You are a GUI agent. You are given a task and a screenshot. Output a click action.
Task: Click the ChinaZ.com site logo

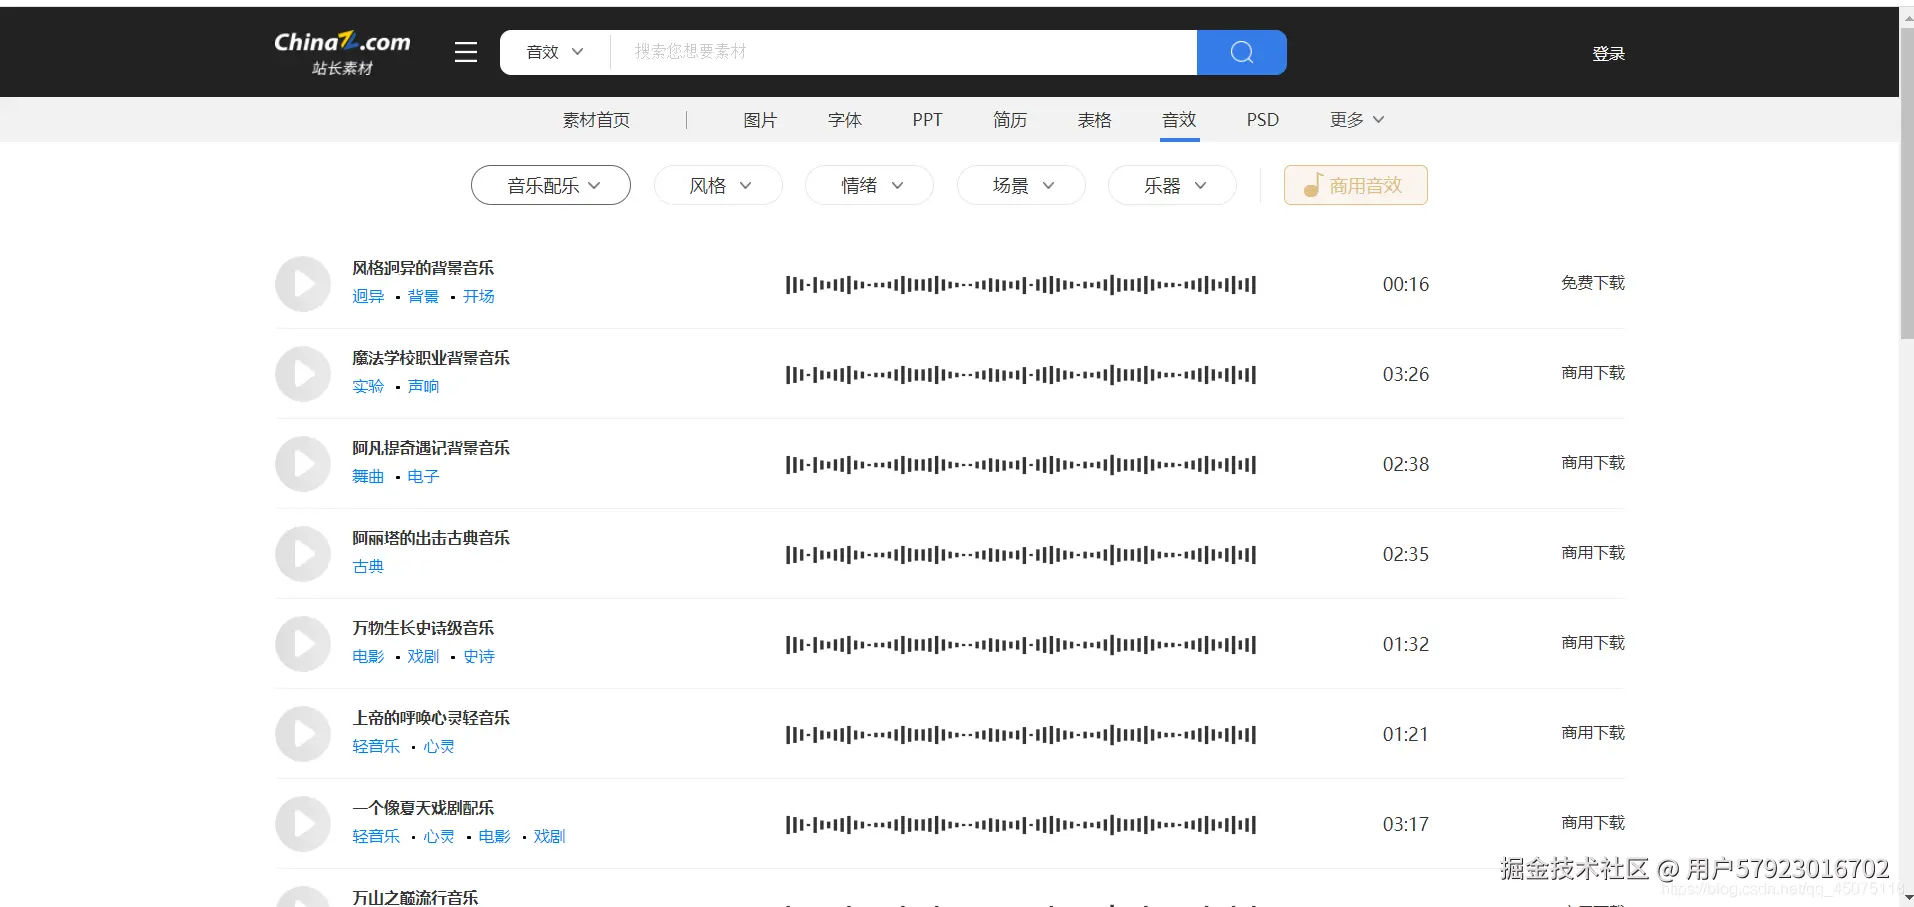341,51
